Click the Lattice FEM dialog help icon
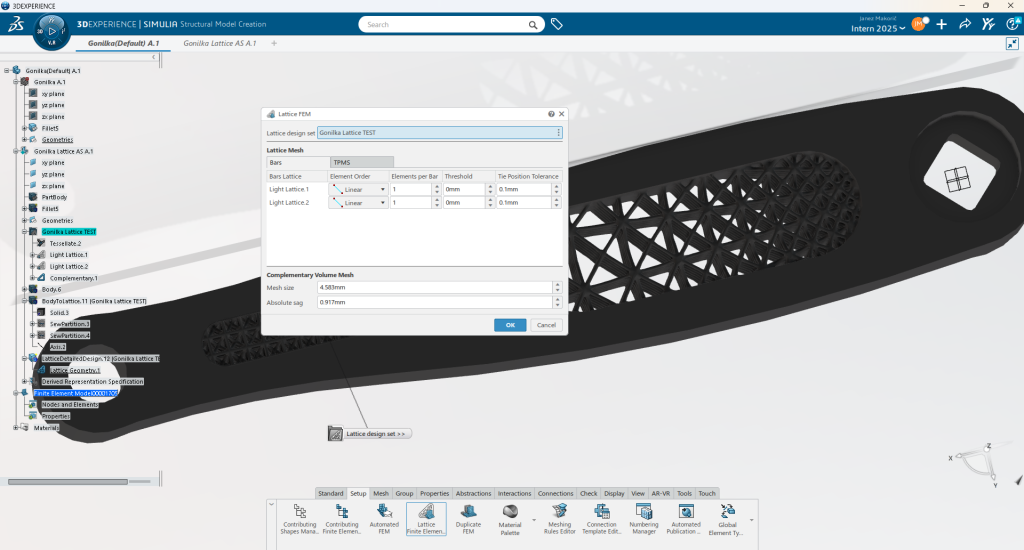 pos(551,114)
